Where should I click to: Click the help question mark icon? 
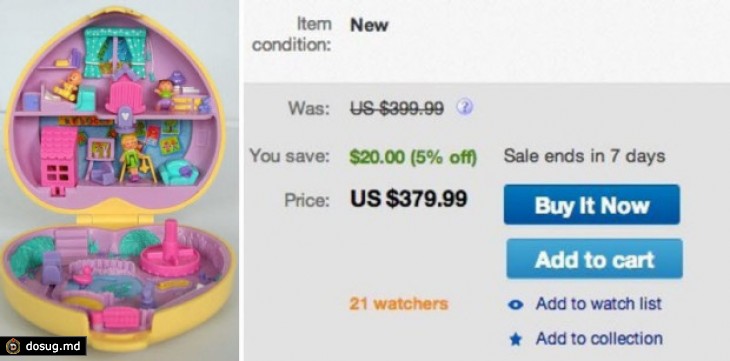click(x=465, y=107)
